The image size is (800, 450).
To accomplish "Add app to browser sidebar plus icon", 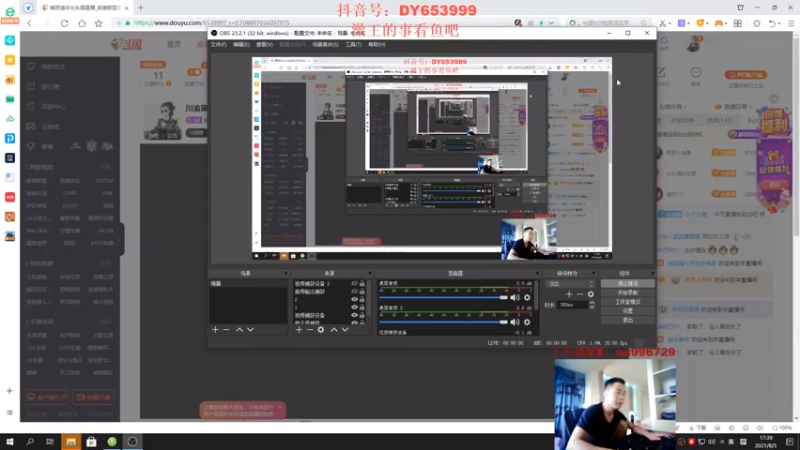I will click(x=10, y=391).
